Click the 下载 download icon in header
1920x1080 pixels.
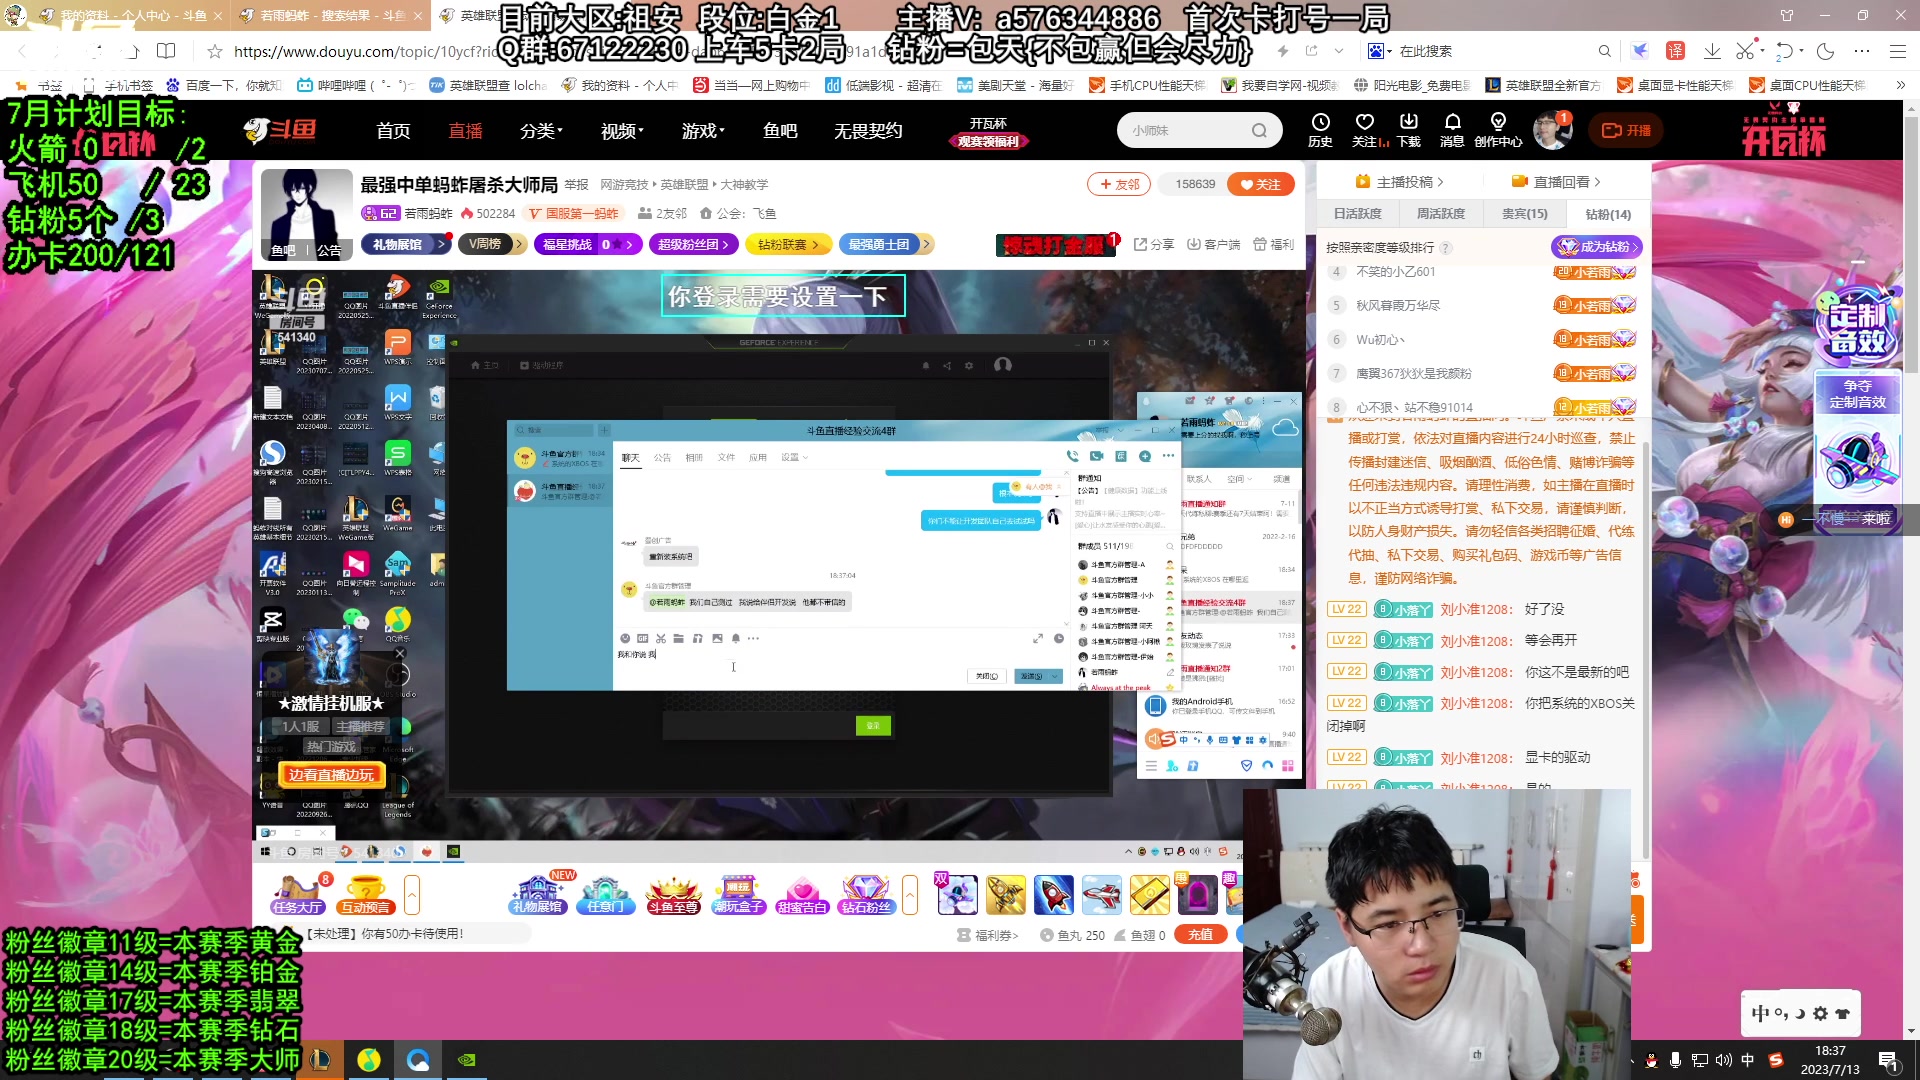1409,130
